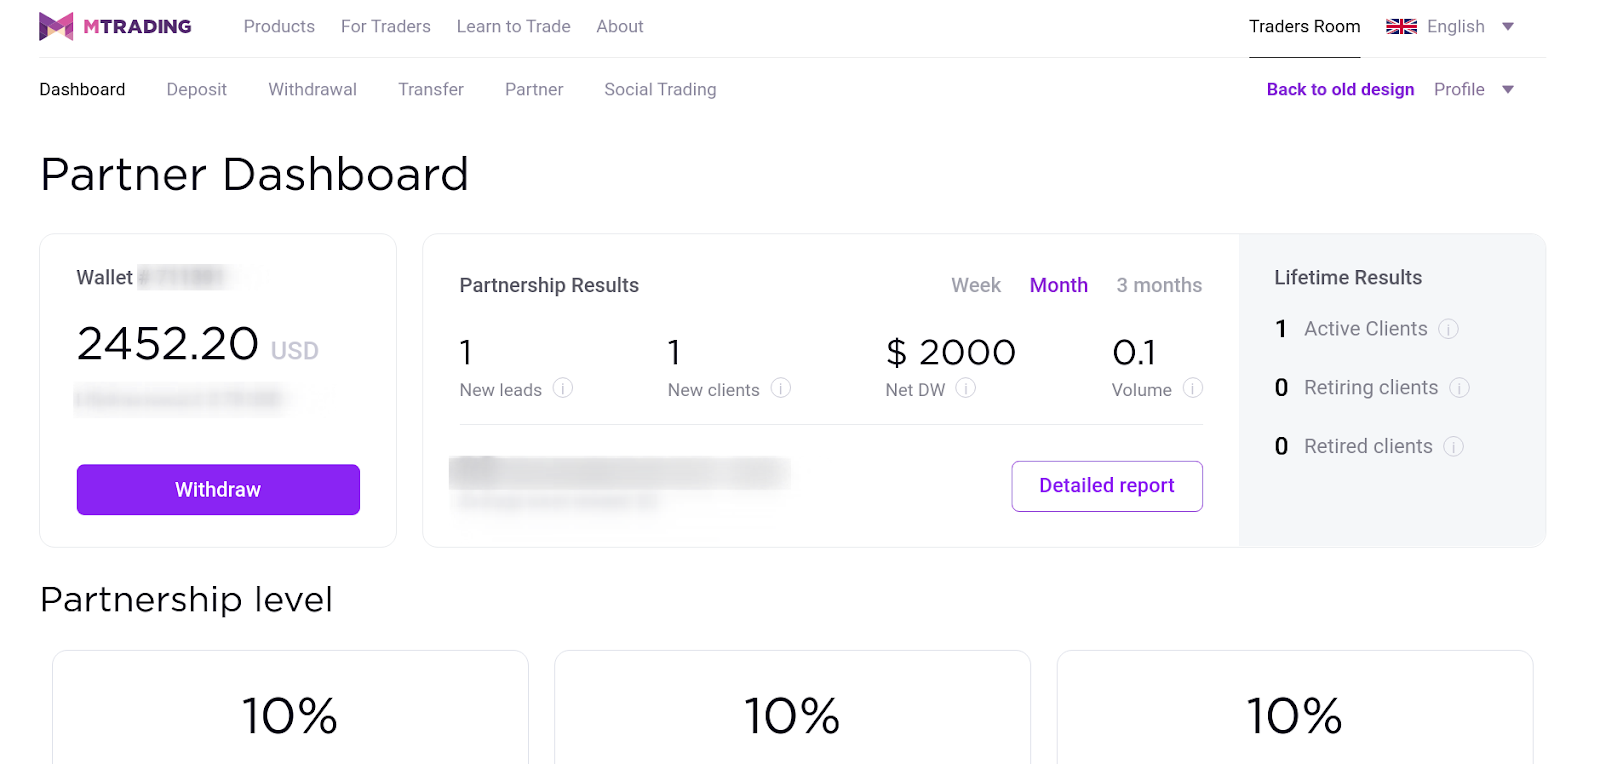Show info for Active Clients
This screenshot has width=1600, height=764.
(1449, 329)
